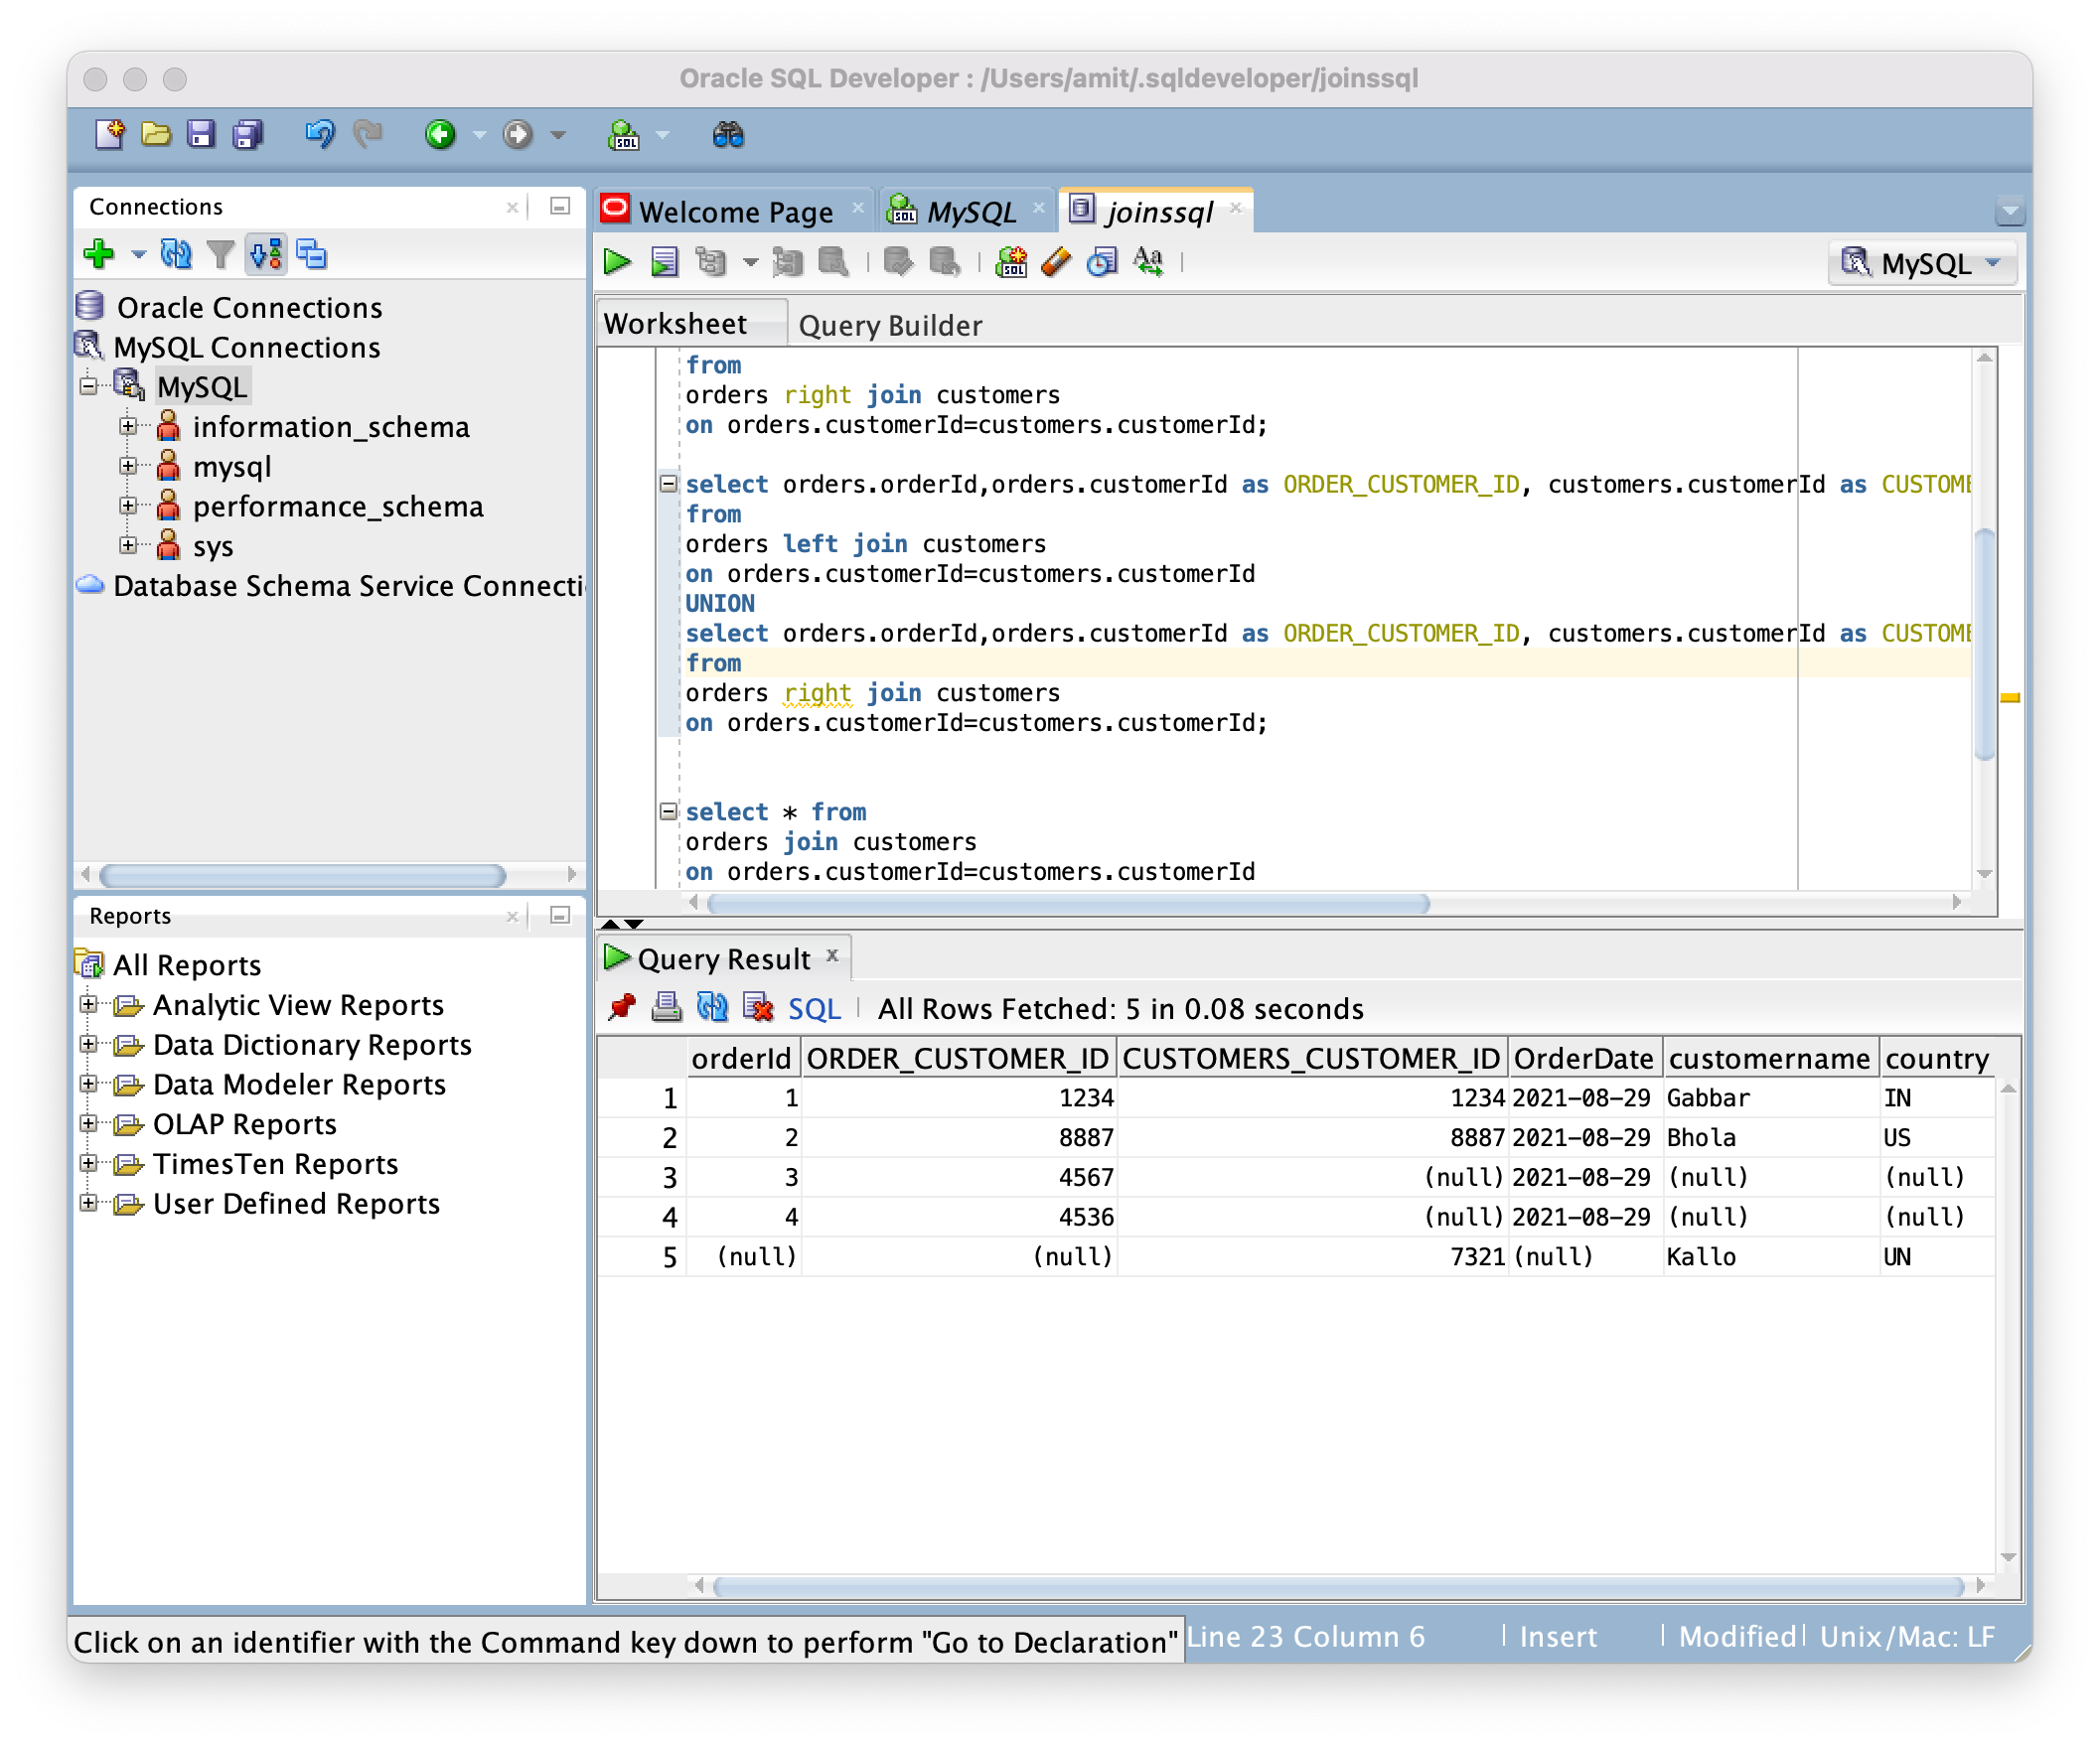Click the Commit icon in worksheet toolbar
This screenshot has height=1746, width=2100.
point(898,263)
